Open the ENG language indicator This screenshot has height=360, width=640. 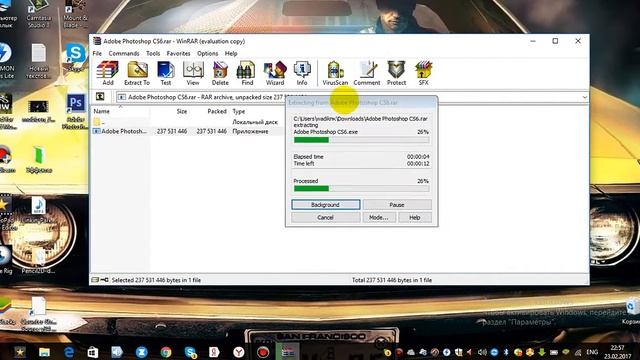[x=592, y=352]
